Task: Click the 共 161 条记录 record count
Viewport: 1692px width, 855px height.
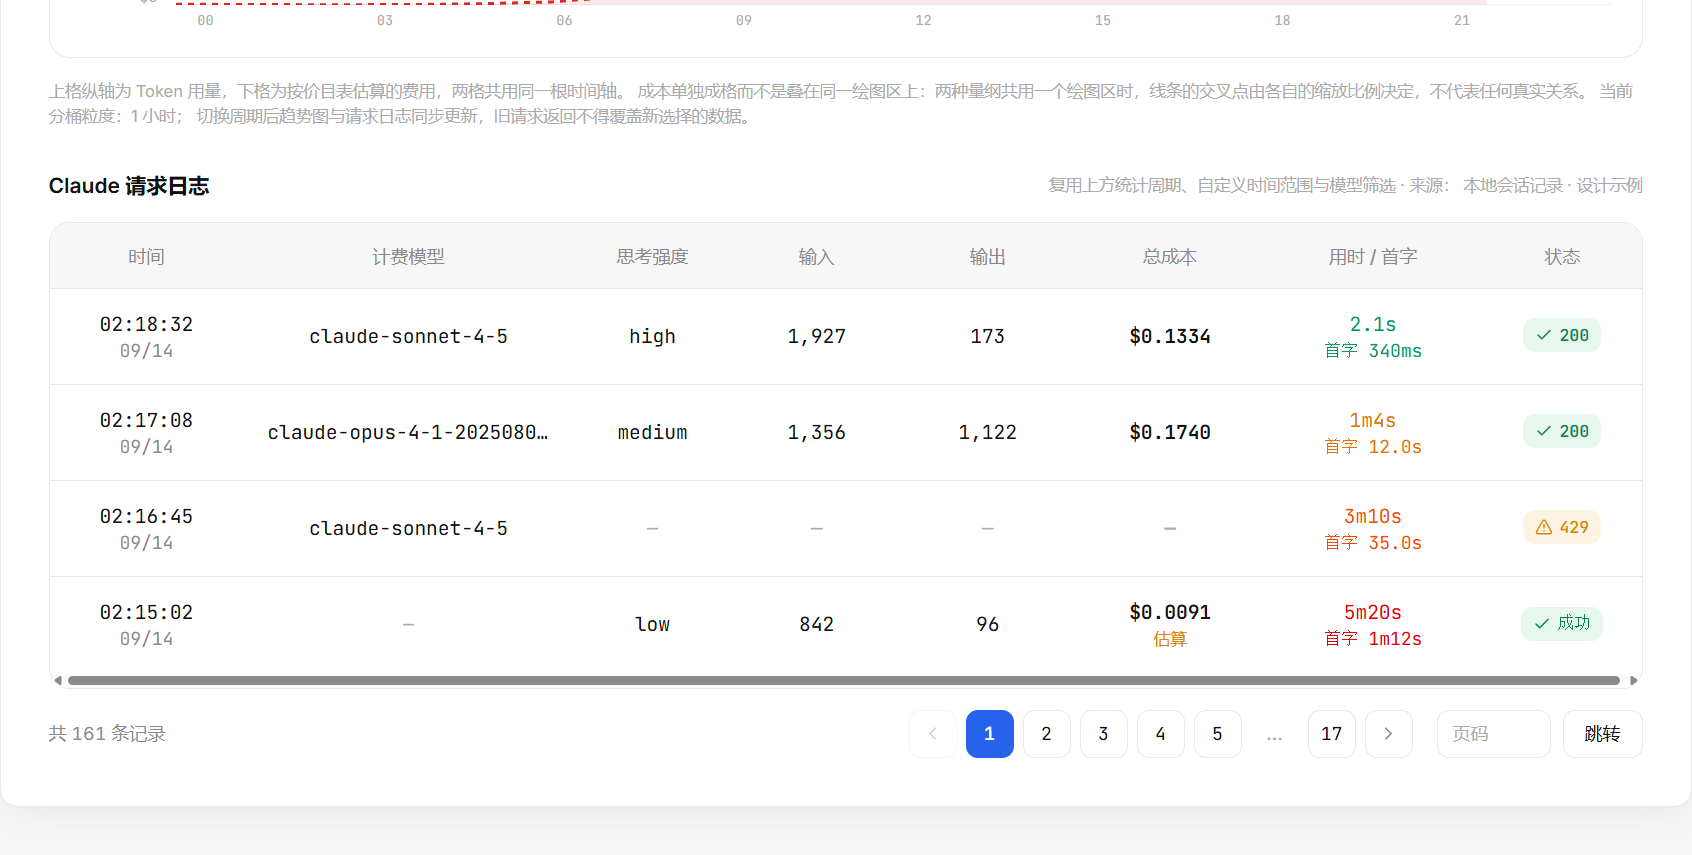Action: tap(107, 734)
